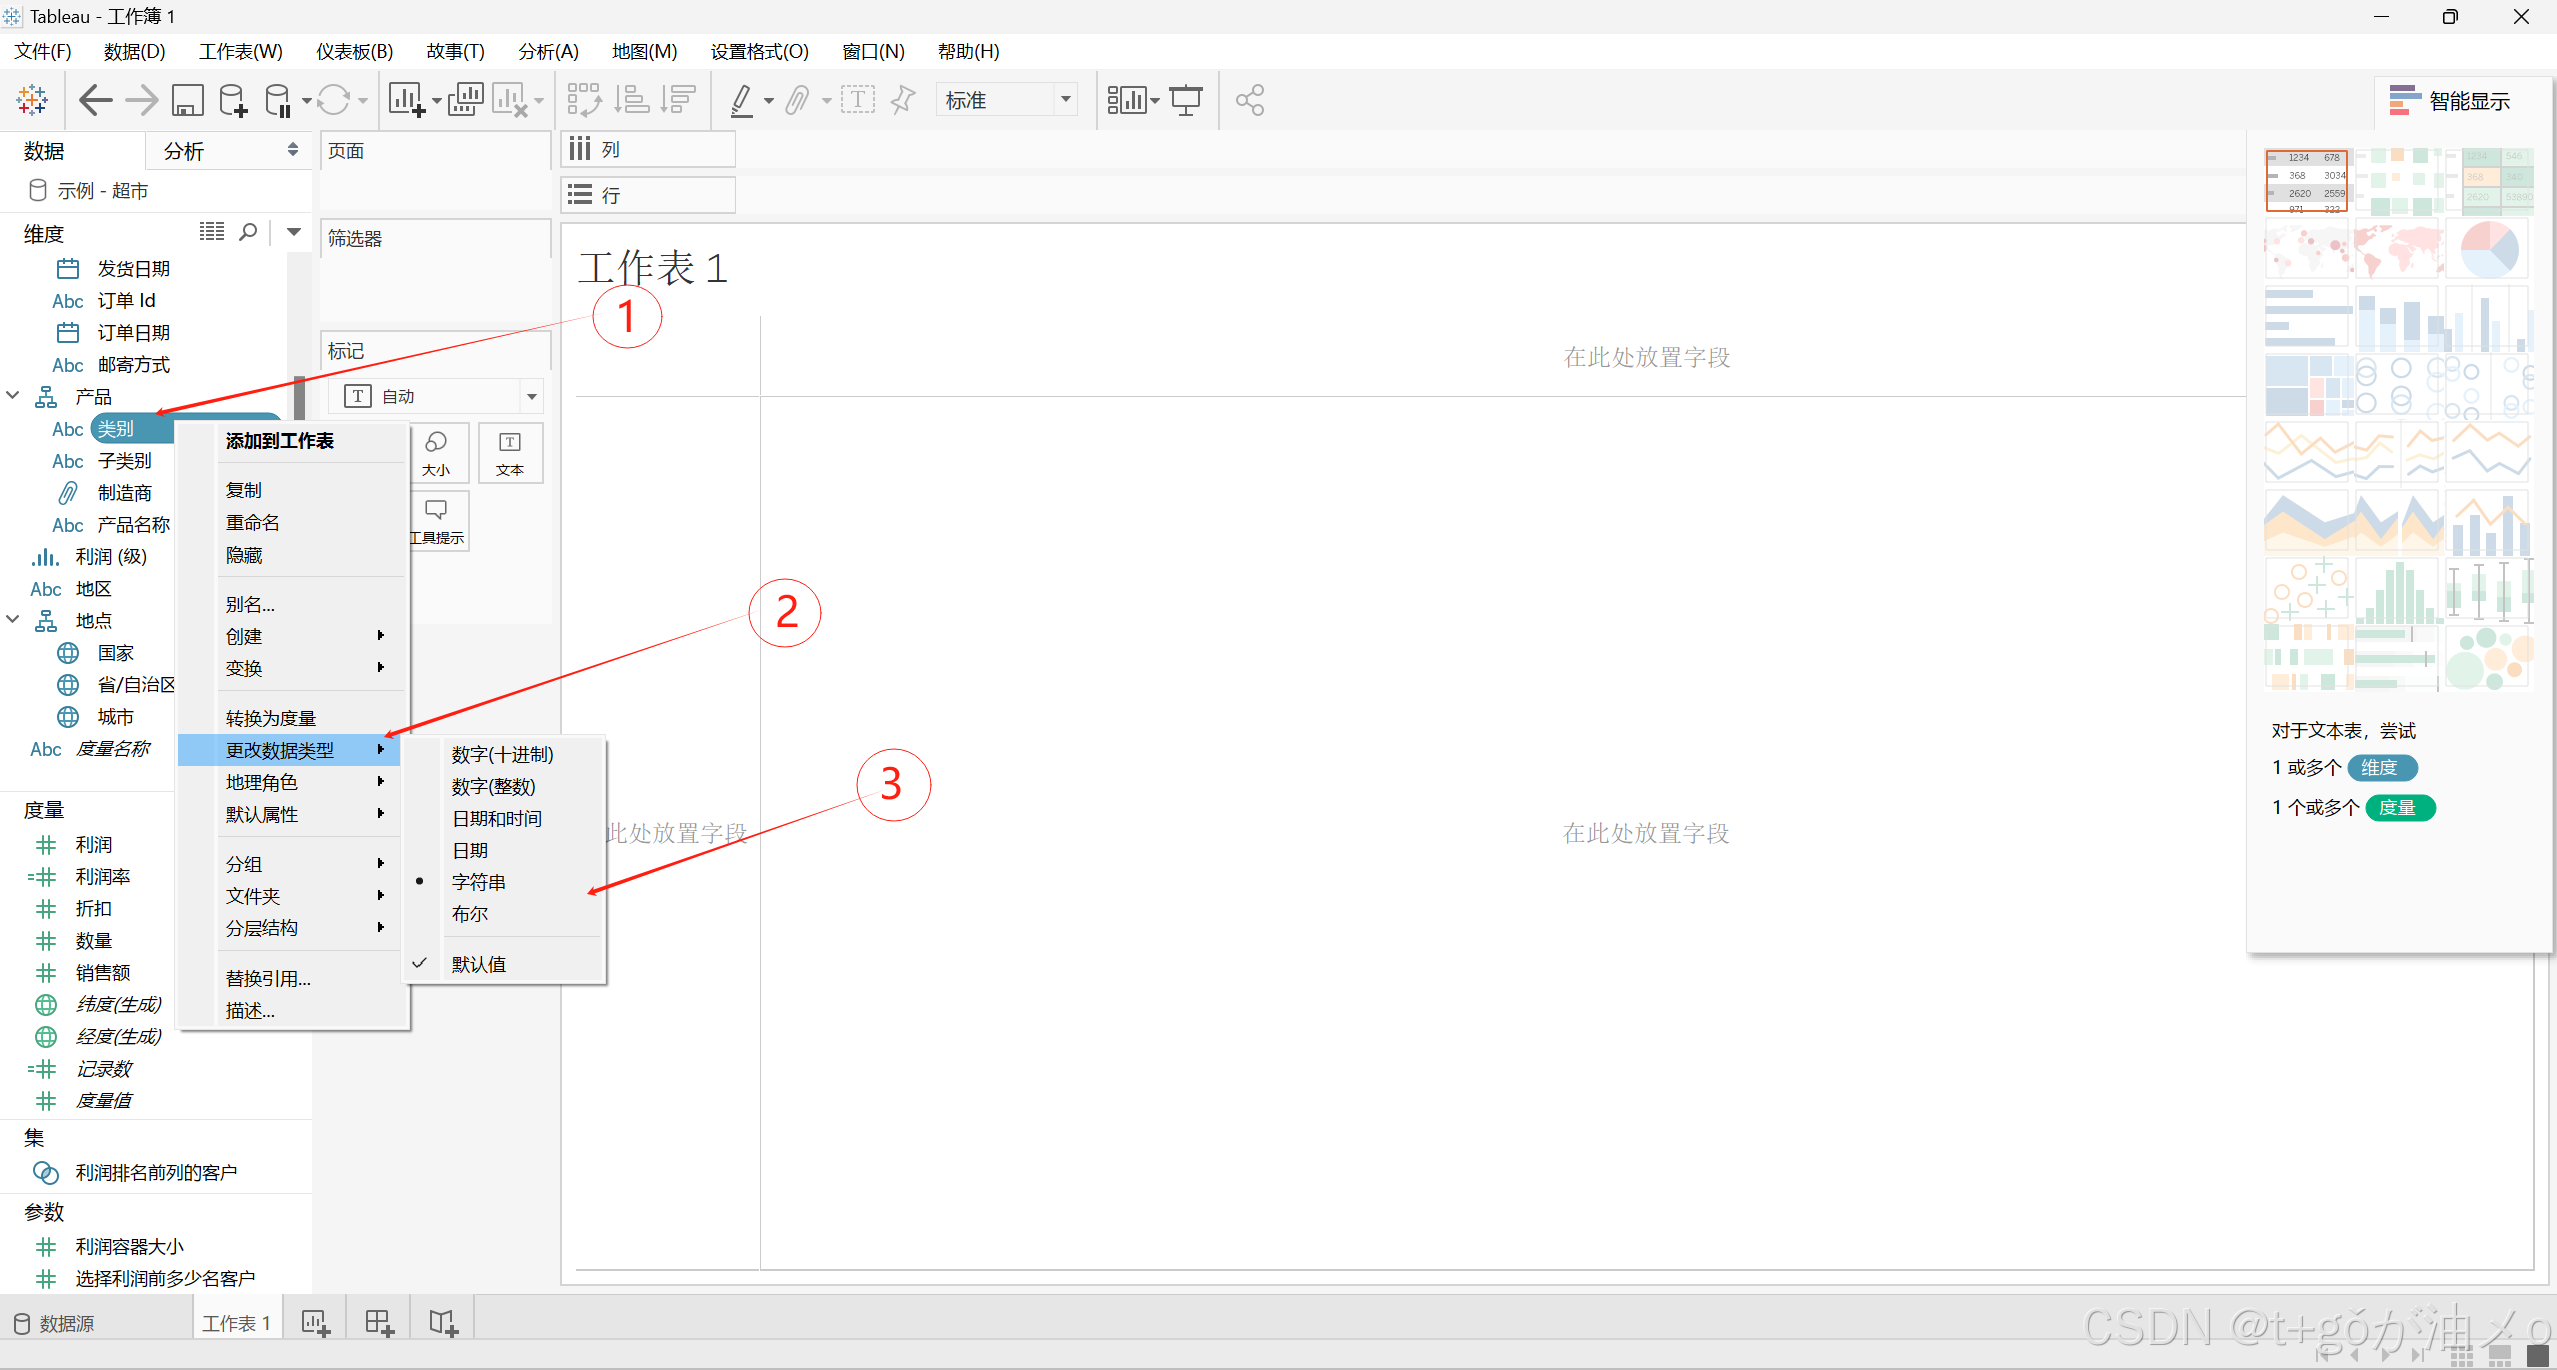Check the 默认值 option in the submenu
The height and width of the screenshot is (1370, 2557).
click(478, 964)
